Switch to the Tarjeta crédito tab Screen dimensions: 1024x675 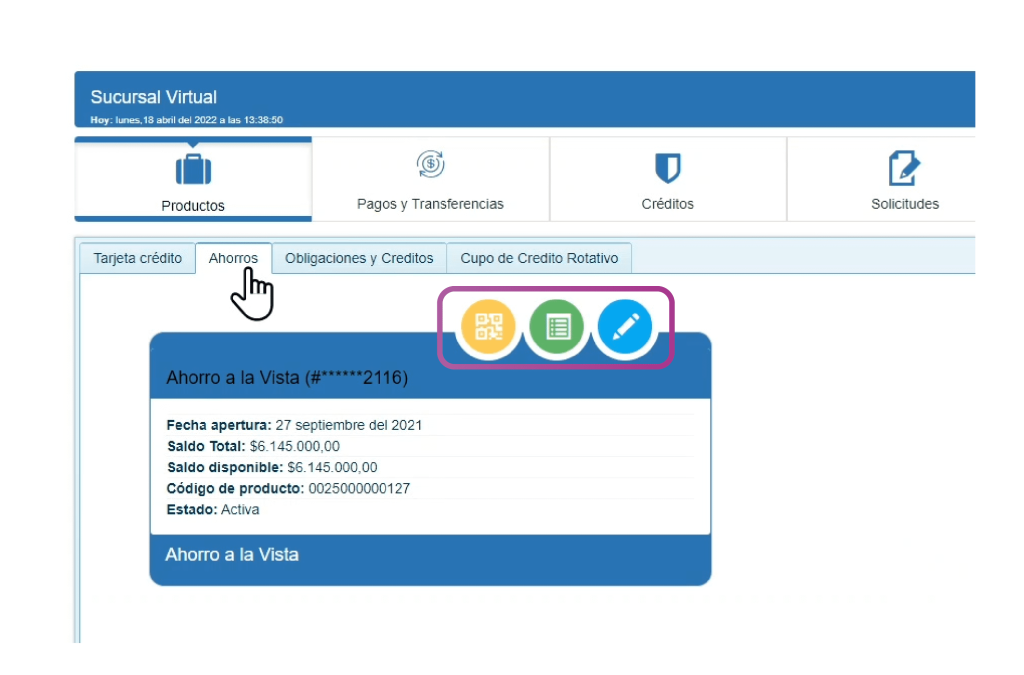pyautogui.click(x=138, y=258)
